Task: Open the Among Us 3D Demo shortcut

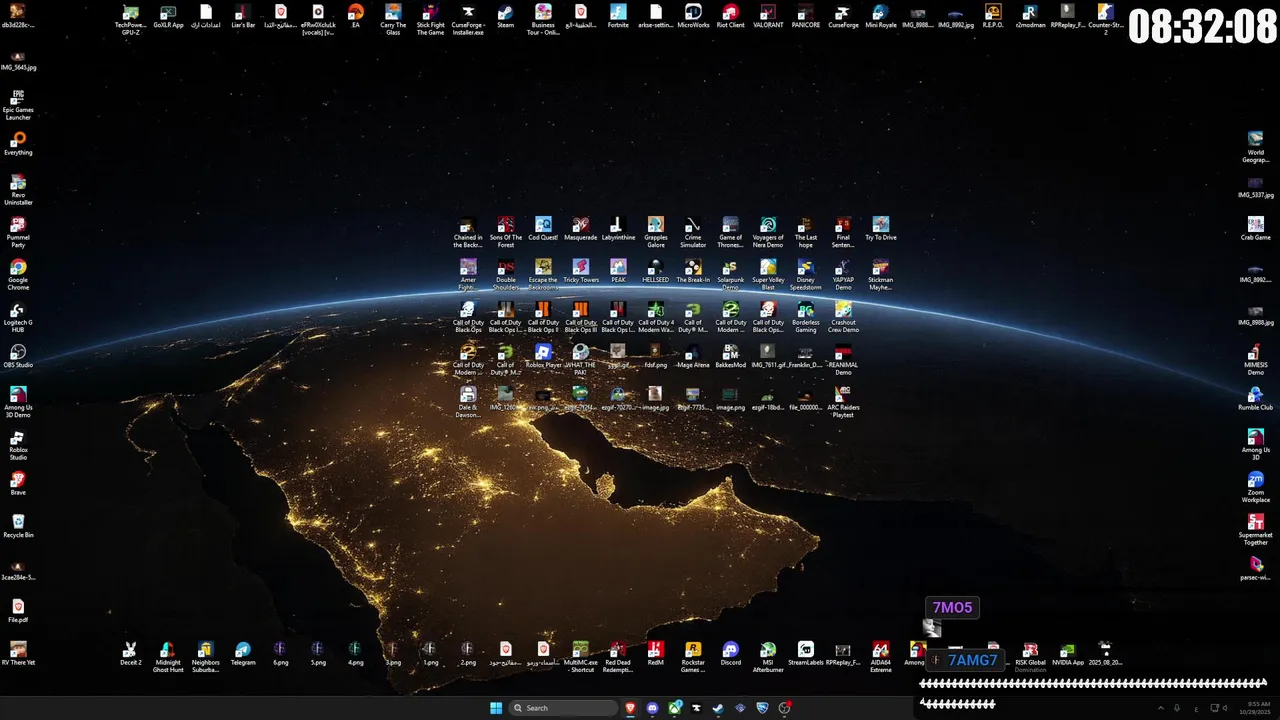Action: (x=18, y=402)
